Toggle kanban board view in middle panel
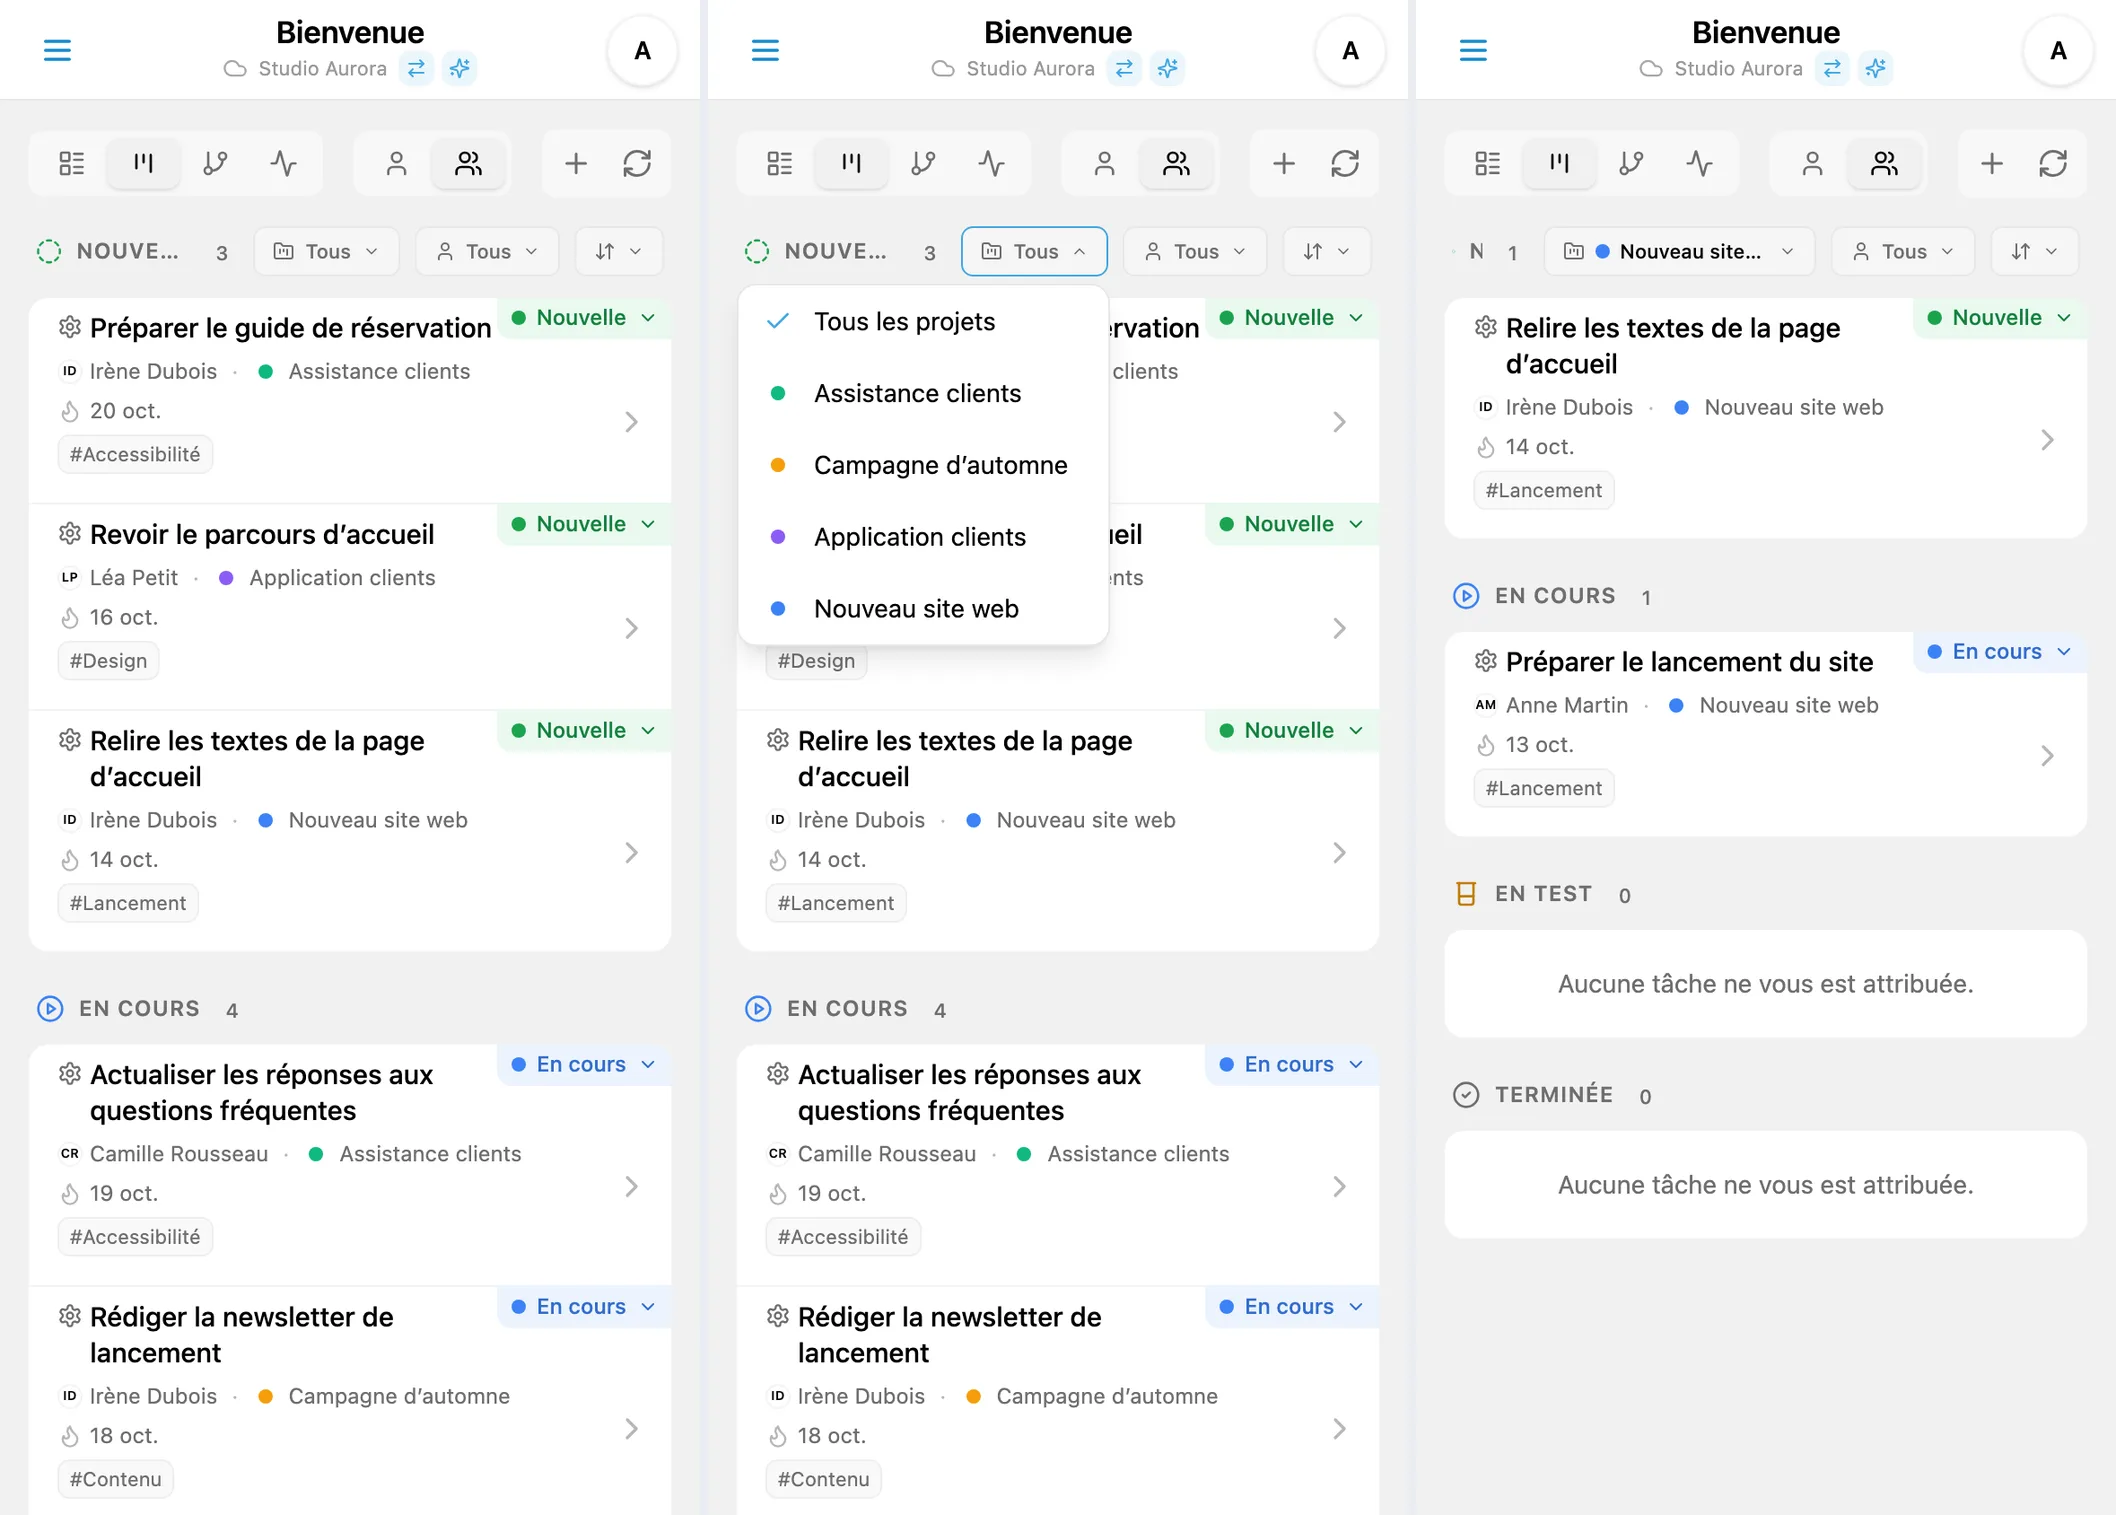This screenshot has width=2116, height=1515. 852,163
